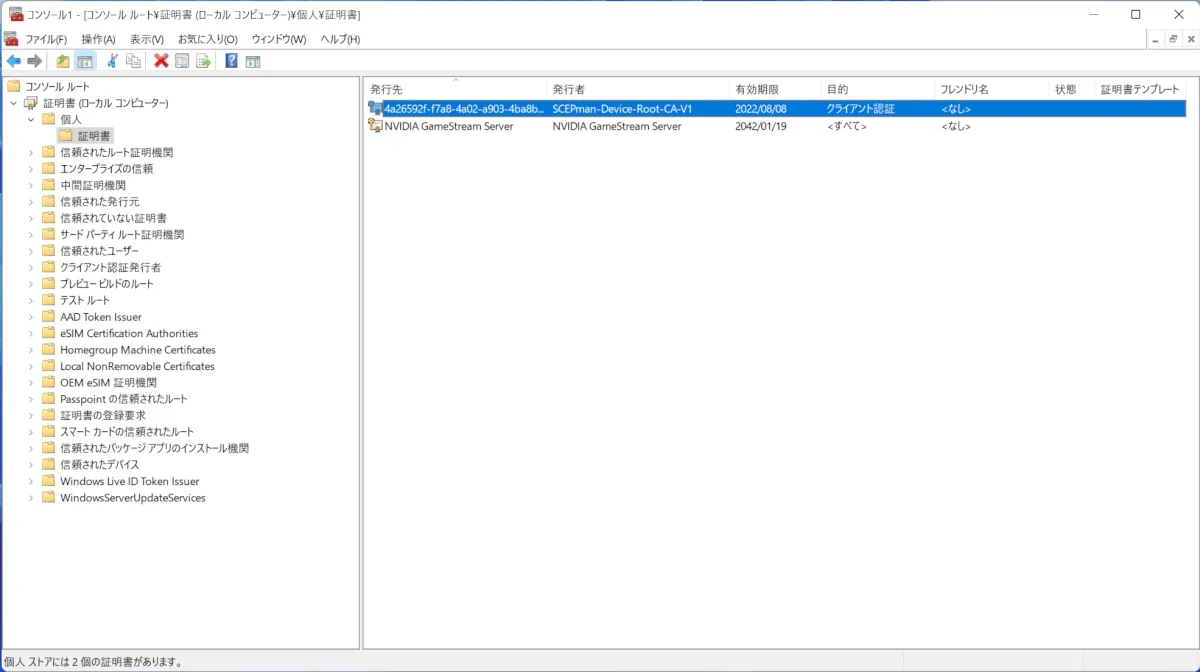Image resolution: width=1200 pixels, height=672 pixels.
Task: Click the blue Help question mark icon
Action: (231, 61)
